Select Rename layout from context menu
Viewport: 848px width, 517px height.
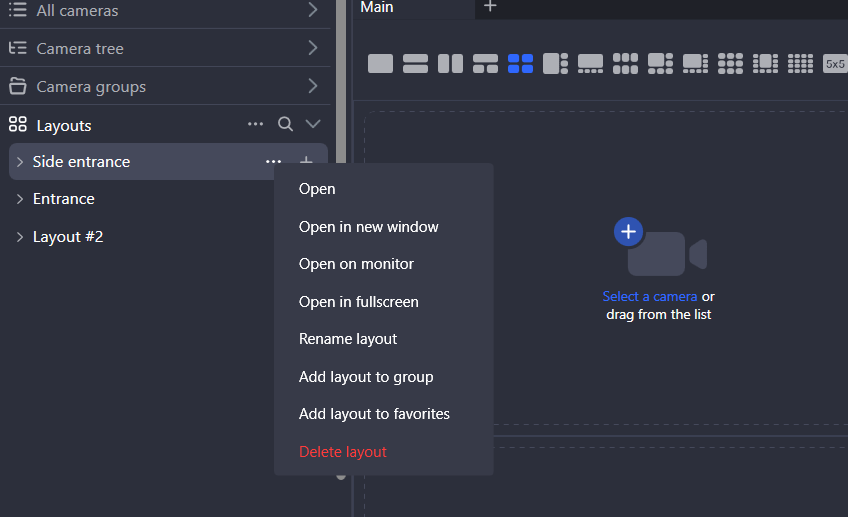(x=347, y=339)
